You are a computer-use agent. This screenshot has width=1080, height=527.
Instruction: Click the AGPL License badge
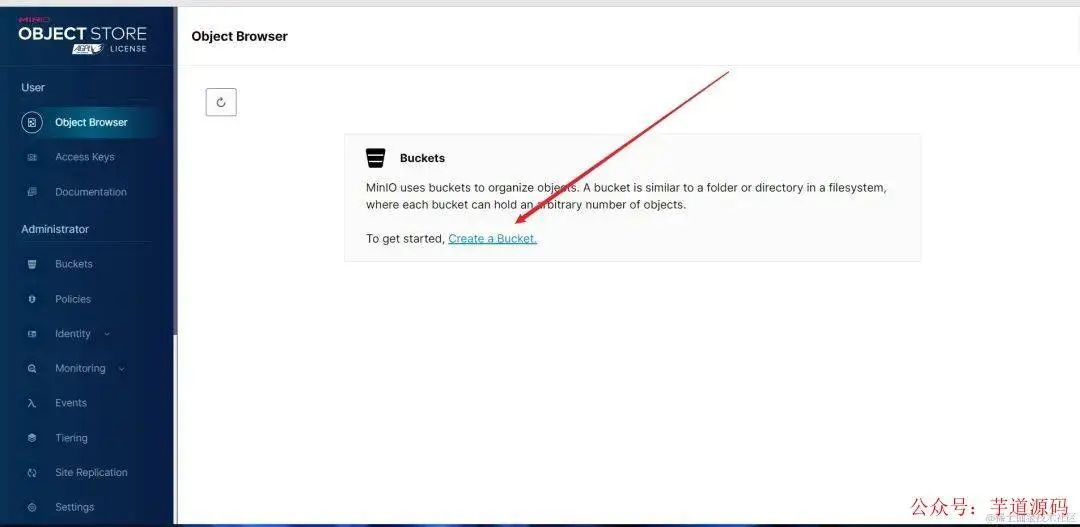(x=109, y=49)
